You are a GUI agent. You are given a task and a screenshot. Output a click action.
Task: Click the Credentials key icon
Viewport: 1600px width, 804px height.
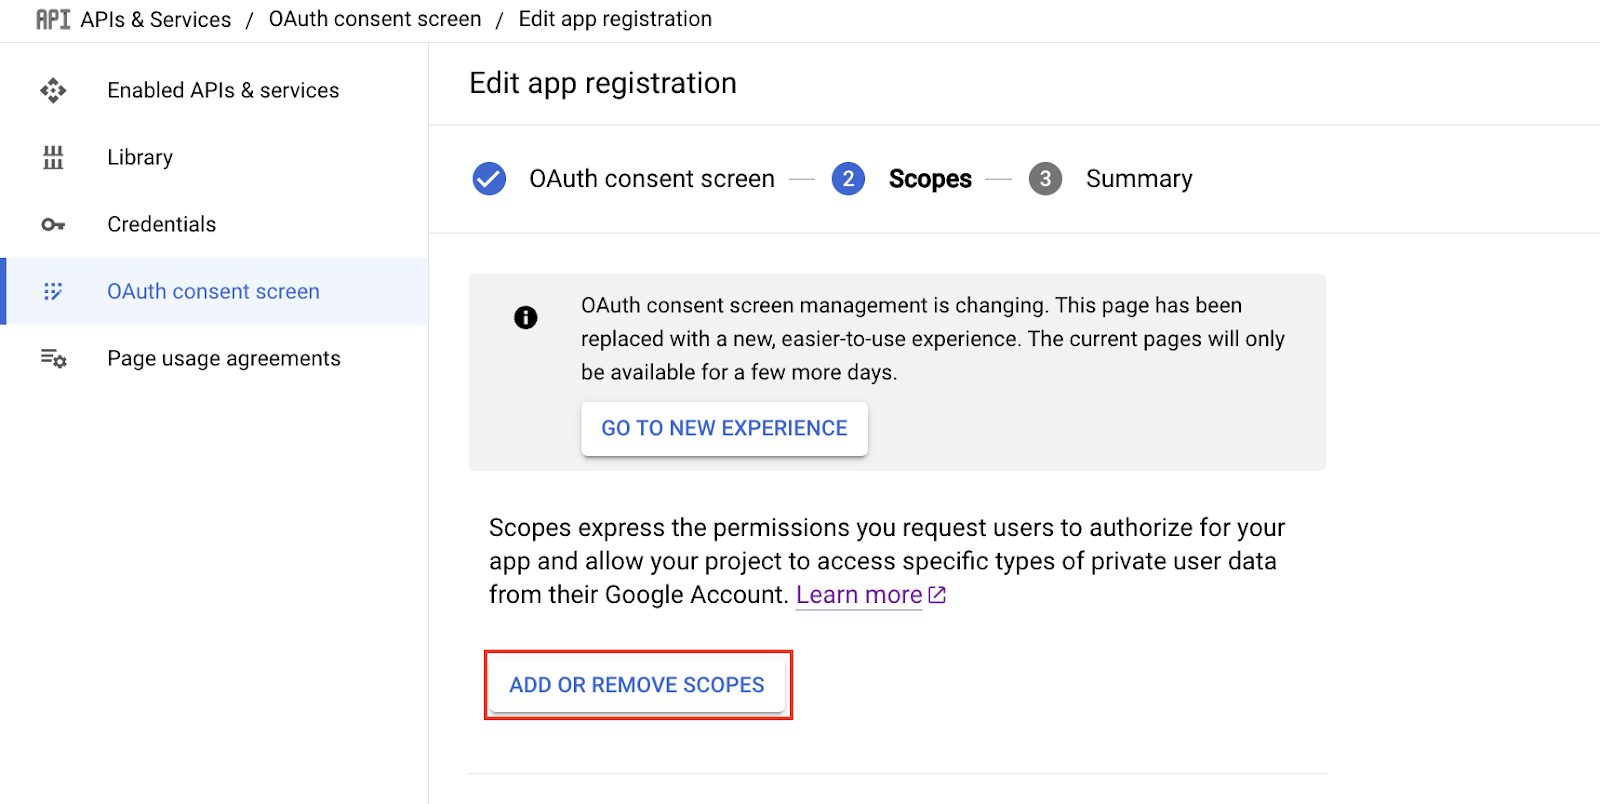pos(53,225)
